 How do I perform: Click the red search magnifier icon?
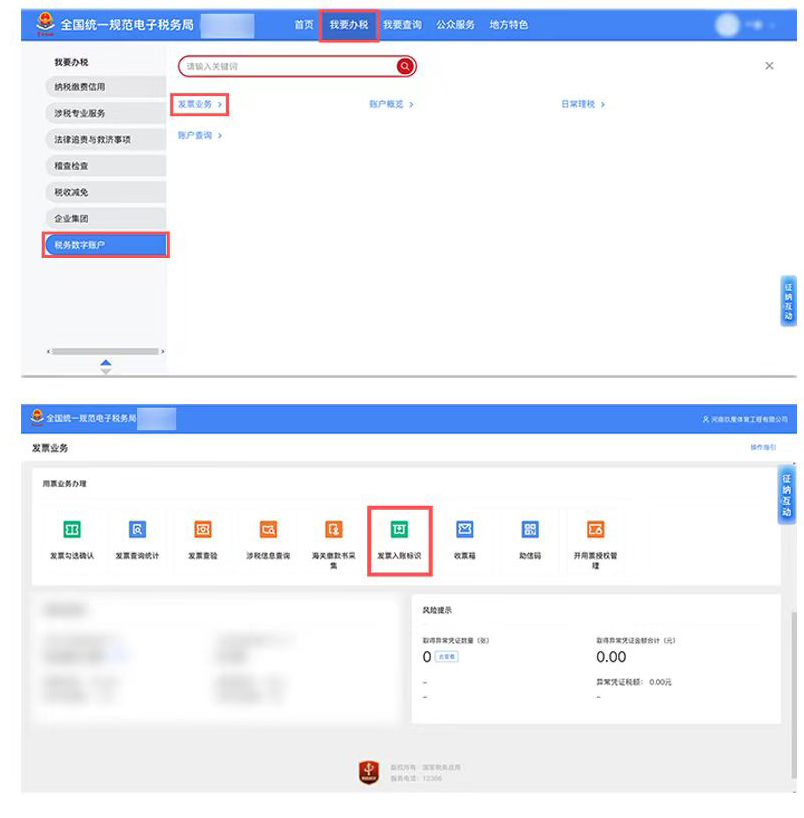click(404, 66)
